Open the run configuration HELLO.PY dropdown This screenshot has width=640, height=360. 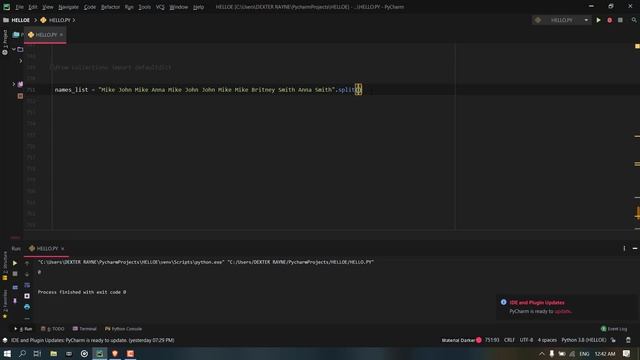[562, 20]
